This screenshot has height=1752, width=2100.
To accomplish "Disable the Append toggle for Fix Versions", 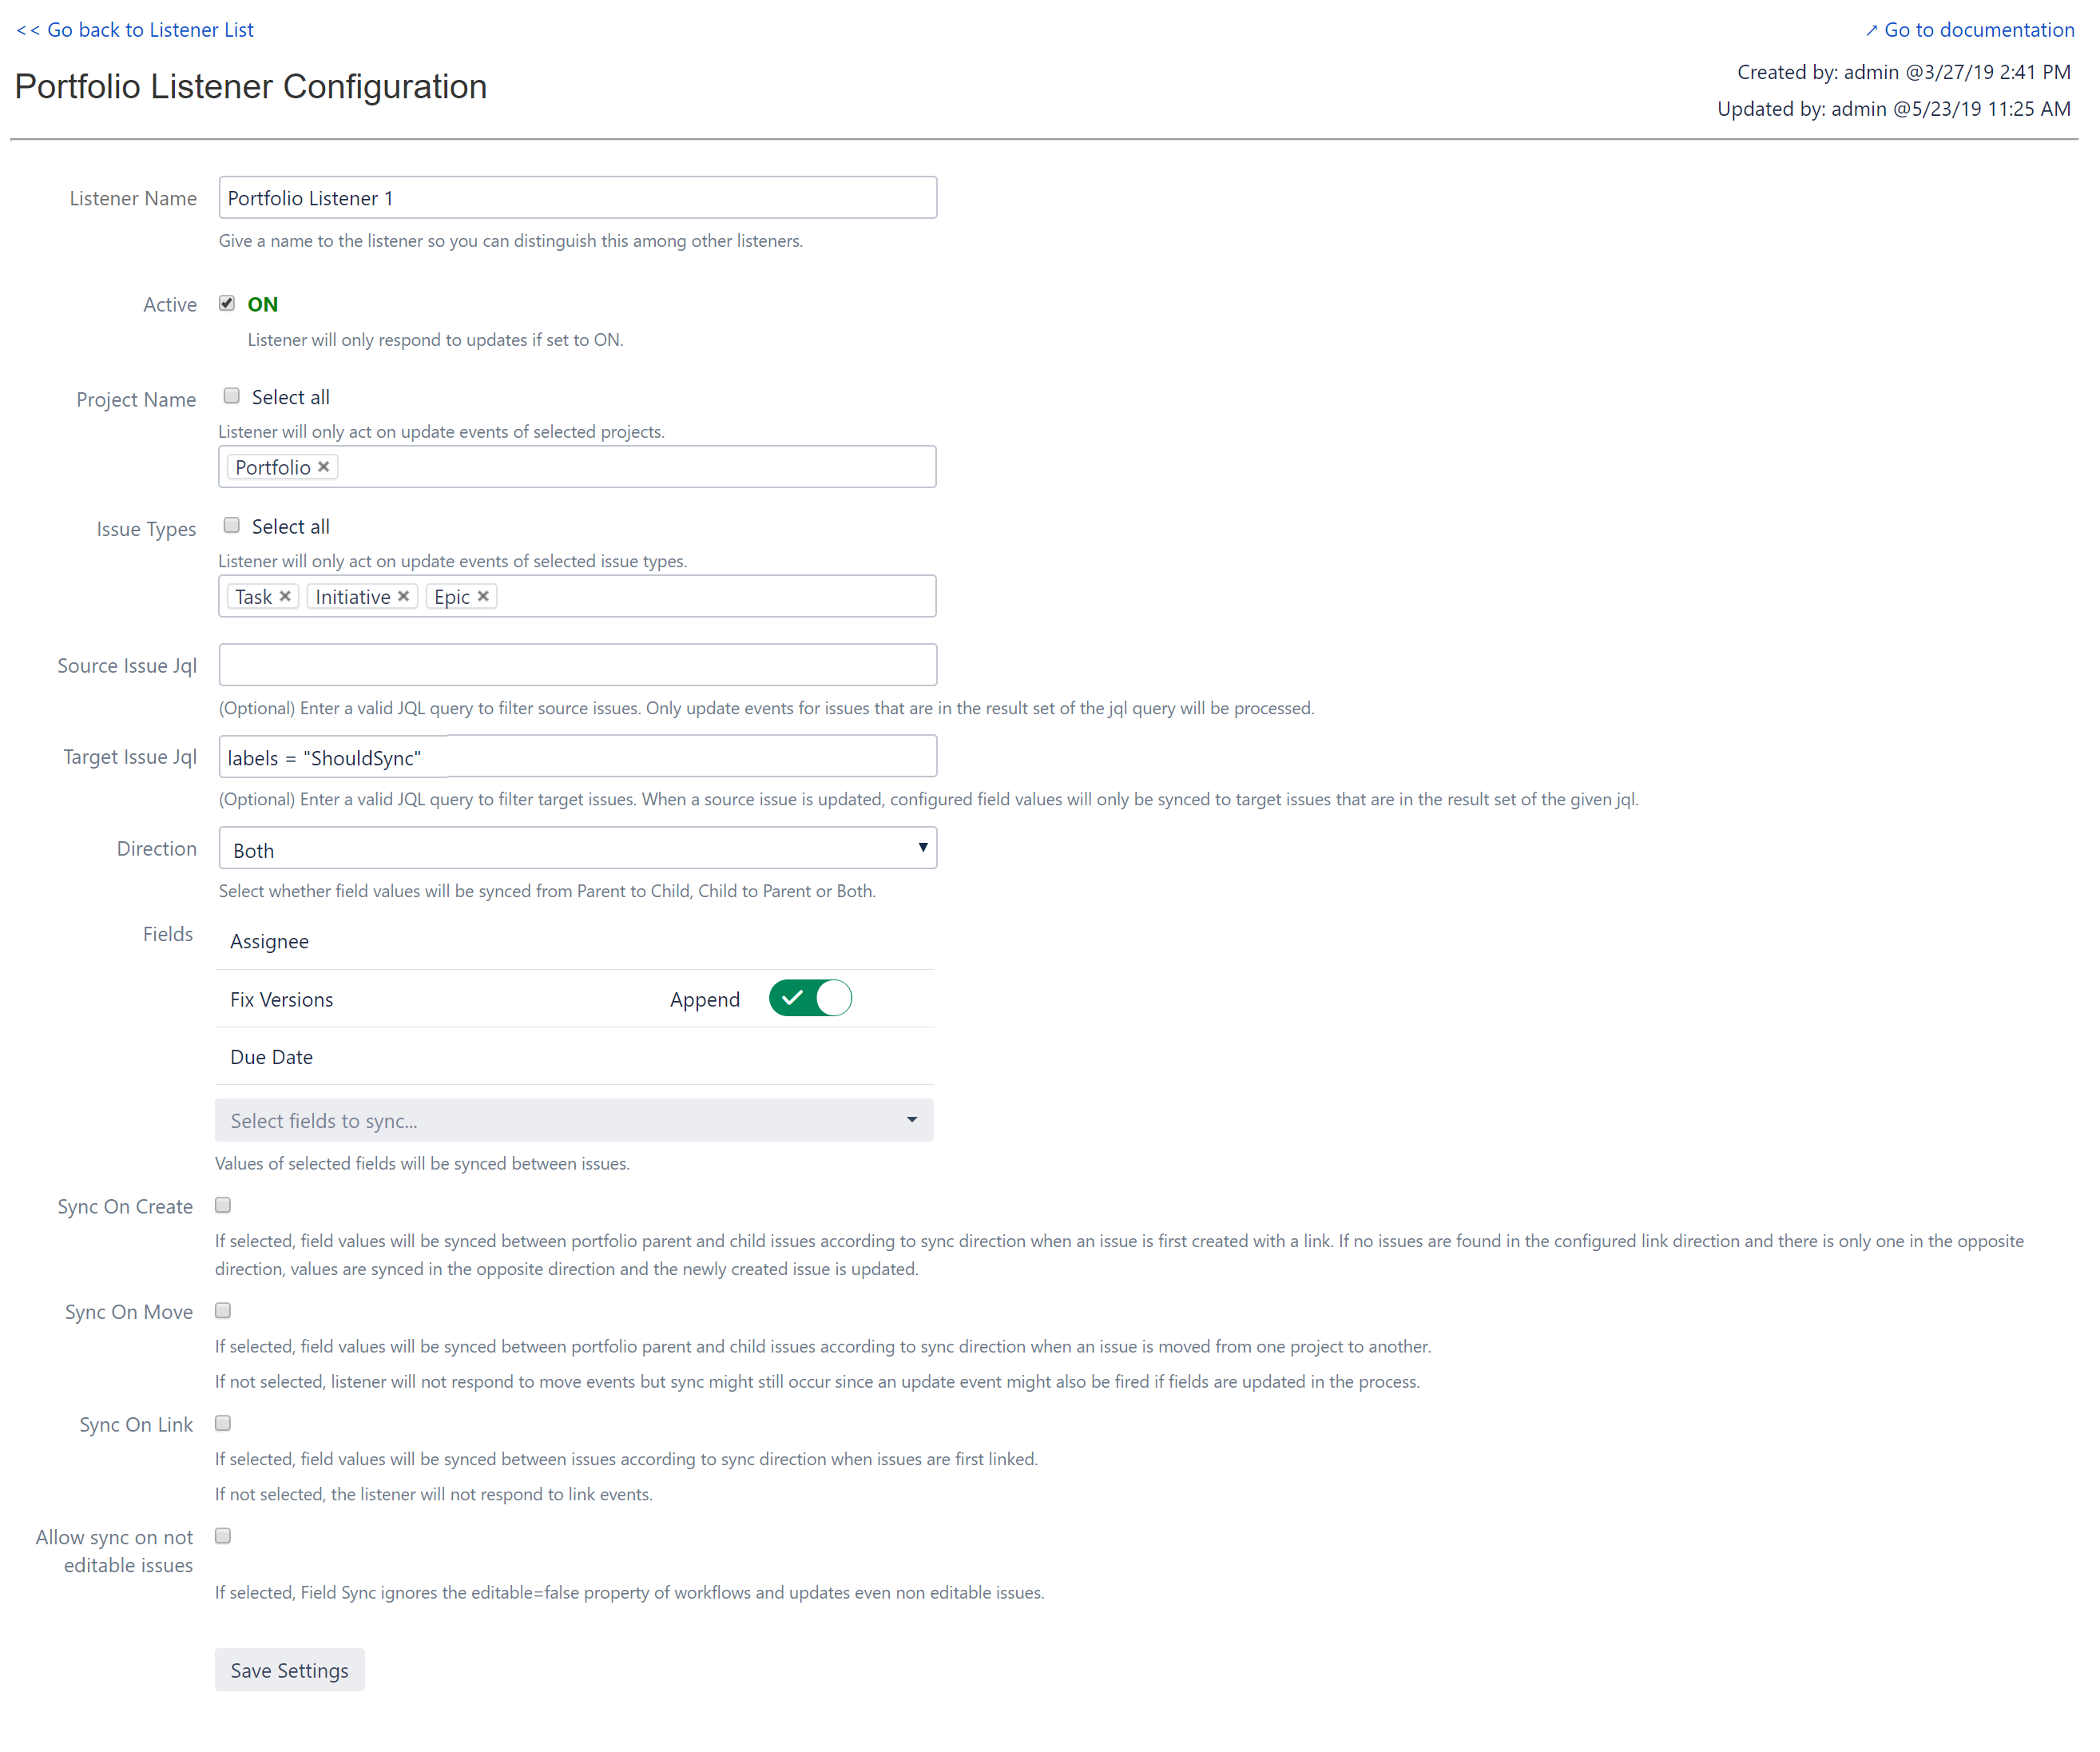I will (810, 998).
